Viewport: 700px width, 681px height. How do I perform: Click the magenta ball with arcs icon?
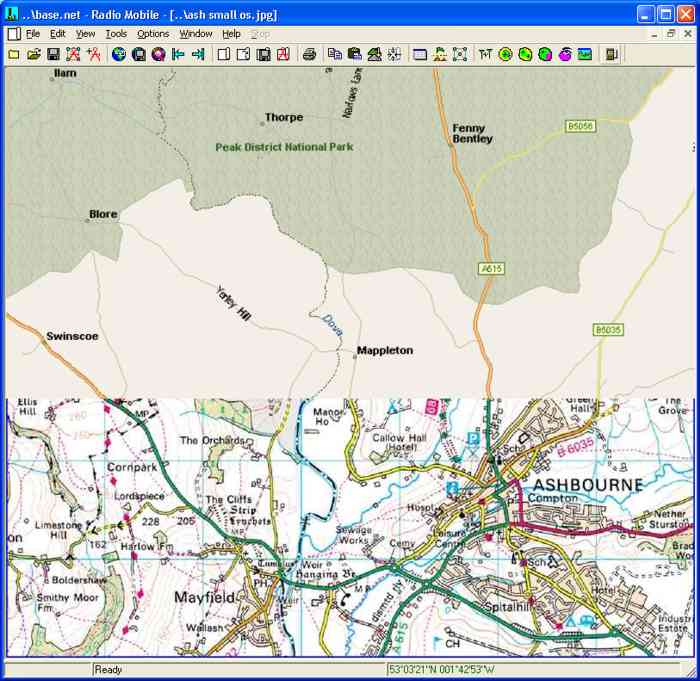pos(565,54)
